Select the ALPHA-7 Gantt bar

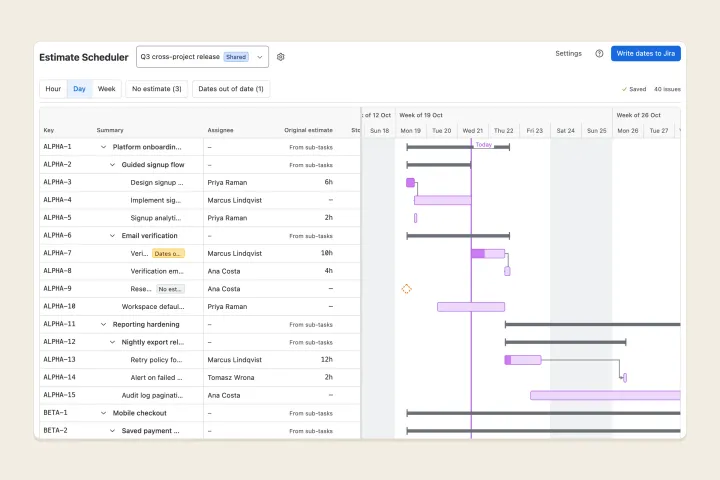[488, 254]
